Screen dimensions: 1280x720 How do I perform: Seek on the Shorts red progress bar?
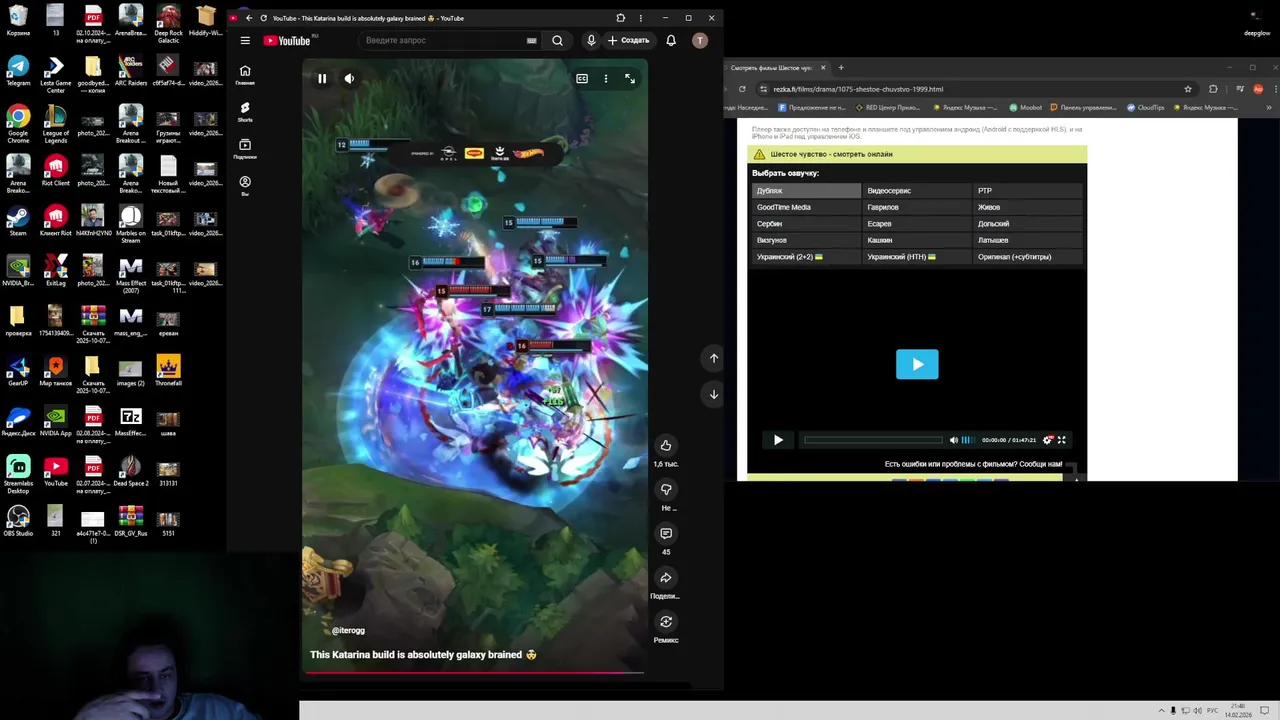tap(475, 672)
